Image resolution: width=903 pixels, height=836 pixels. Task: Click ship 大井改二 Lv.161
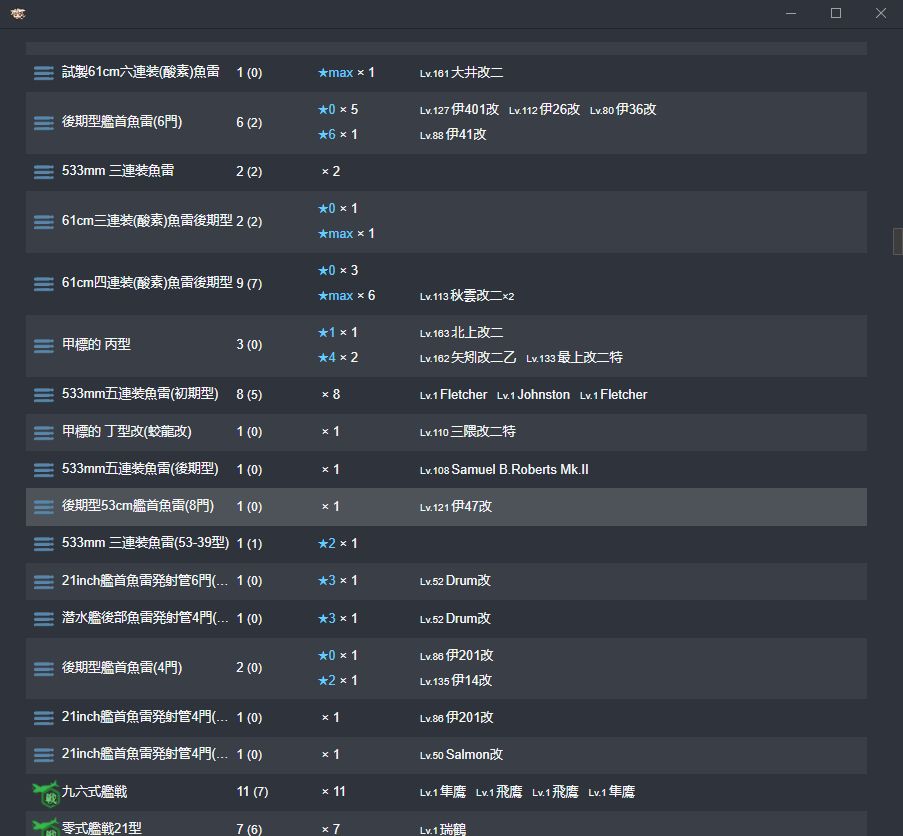(x=461, y=73)
